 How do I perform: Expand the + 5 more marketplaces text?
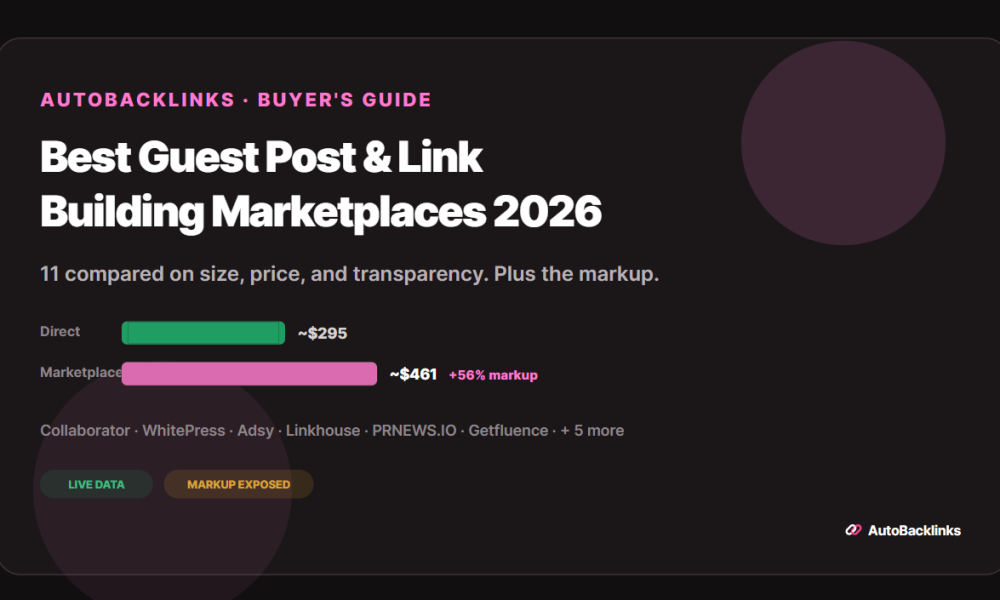(592, 430)
